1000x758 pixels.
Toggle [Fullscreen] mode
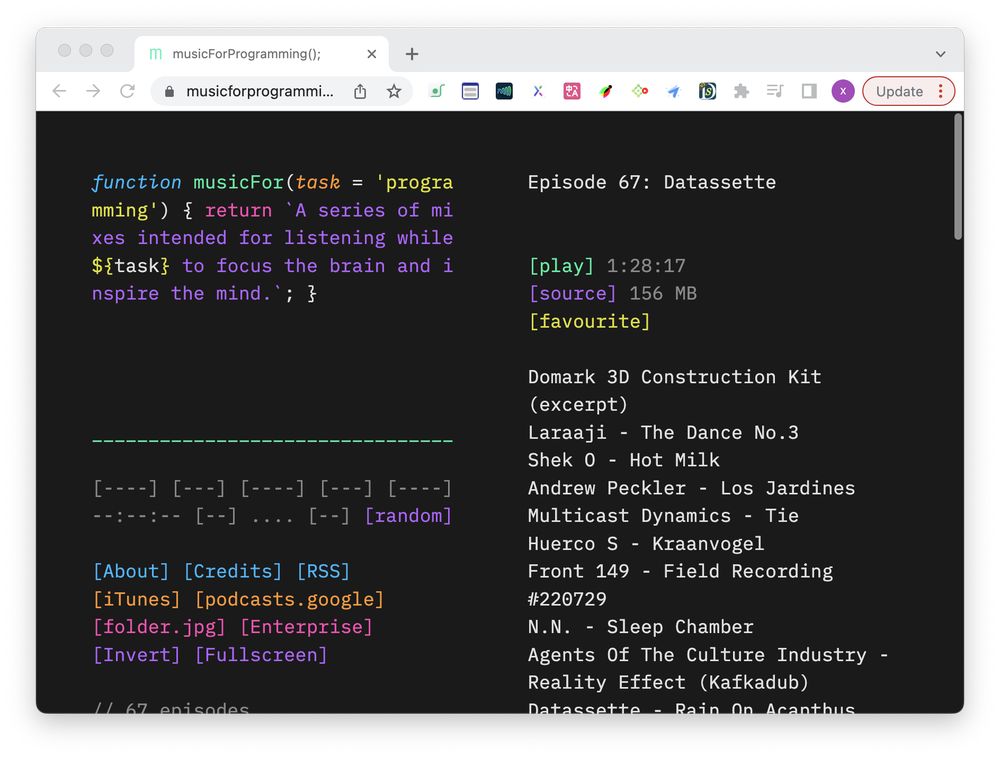pos(261,655)
